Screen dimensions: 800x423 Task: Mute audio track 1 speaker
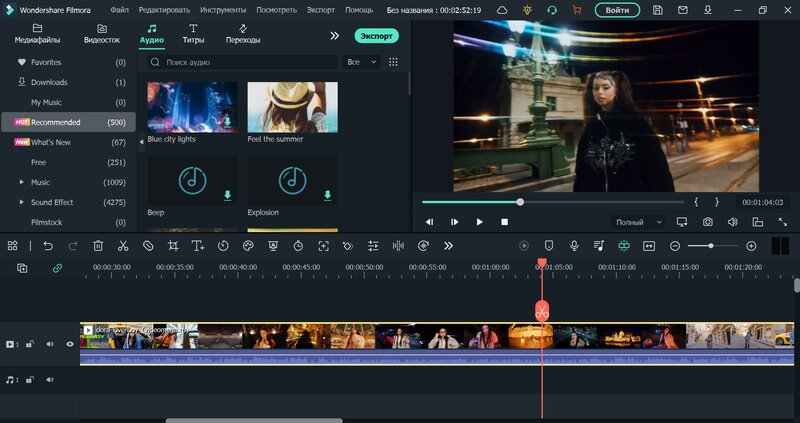(x=50, y=380)
